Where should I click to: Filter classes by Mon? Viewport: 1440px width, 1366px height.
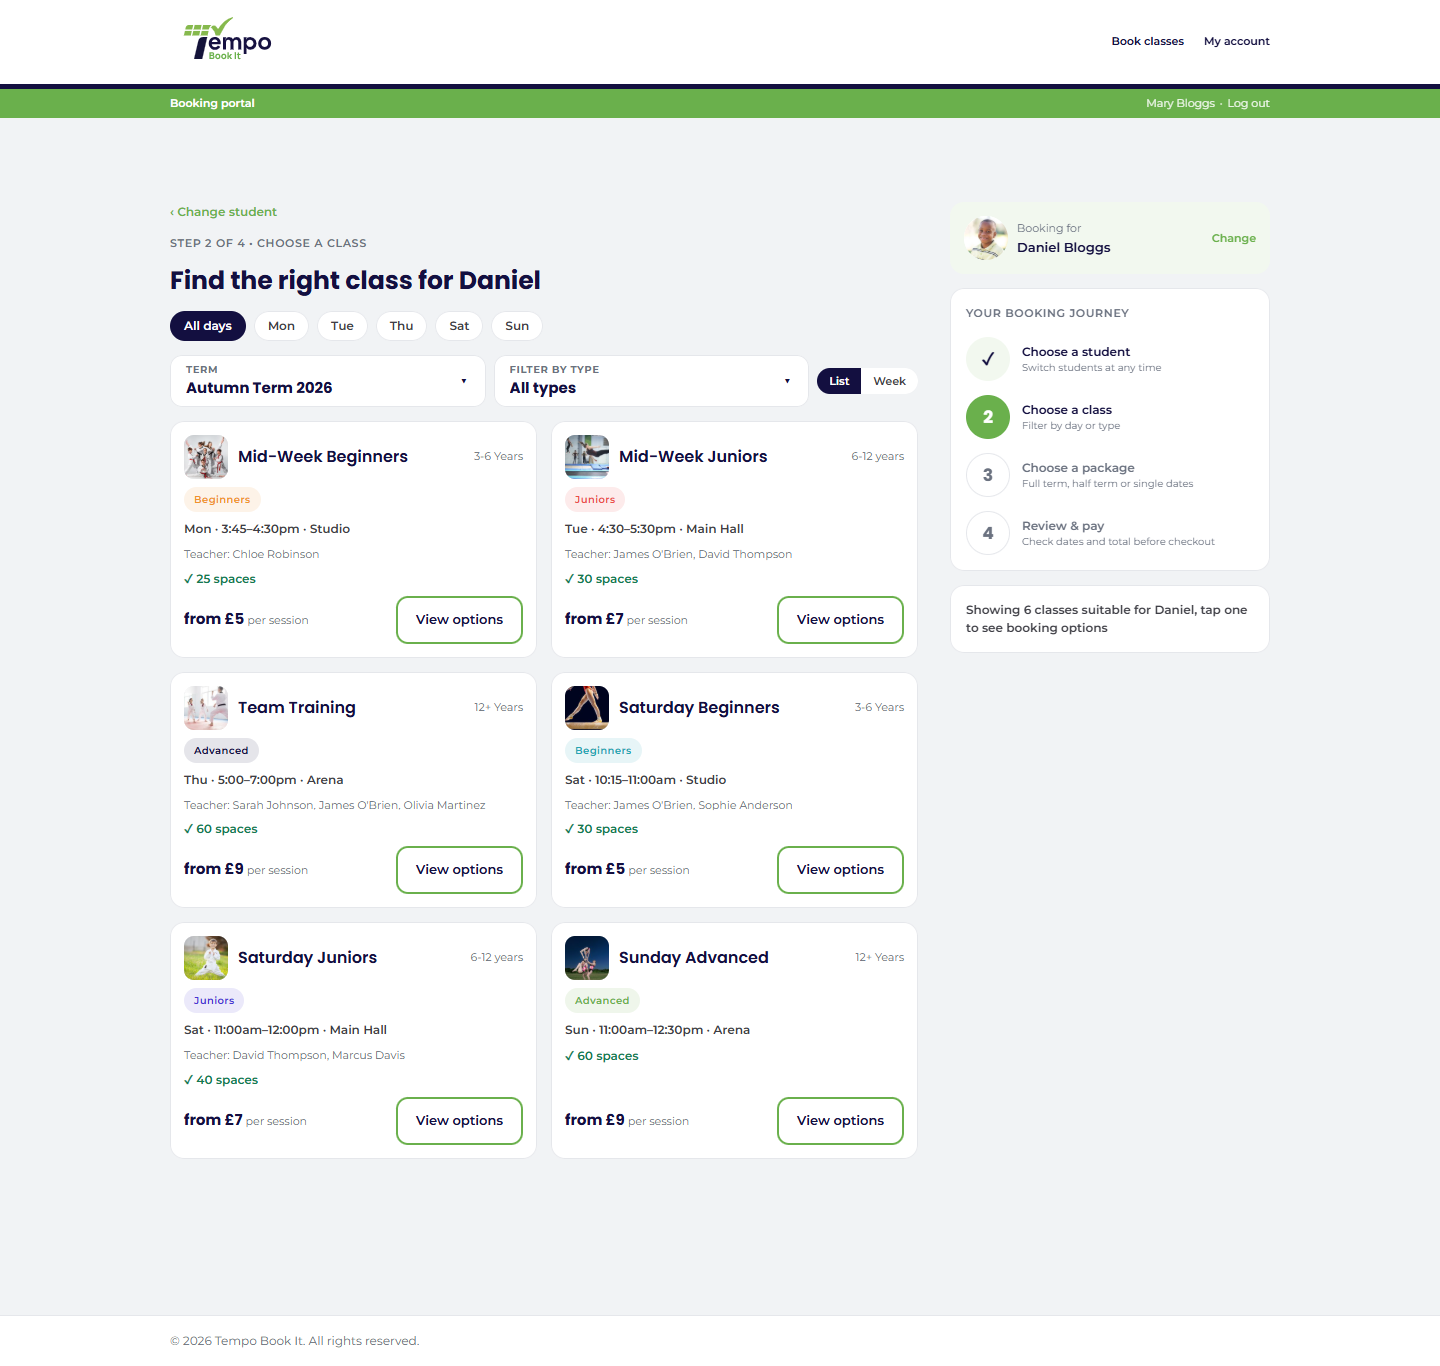(x=281, y=326)
